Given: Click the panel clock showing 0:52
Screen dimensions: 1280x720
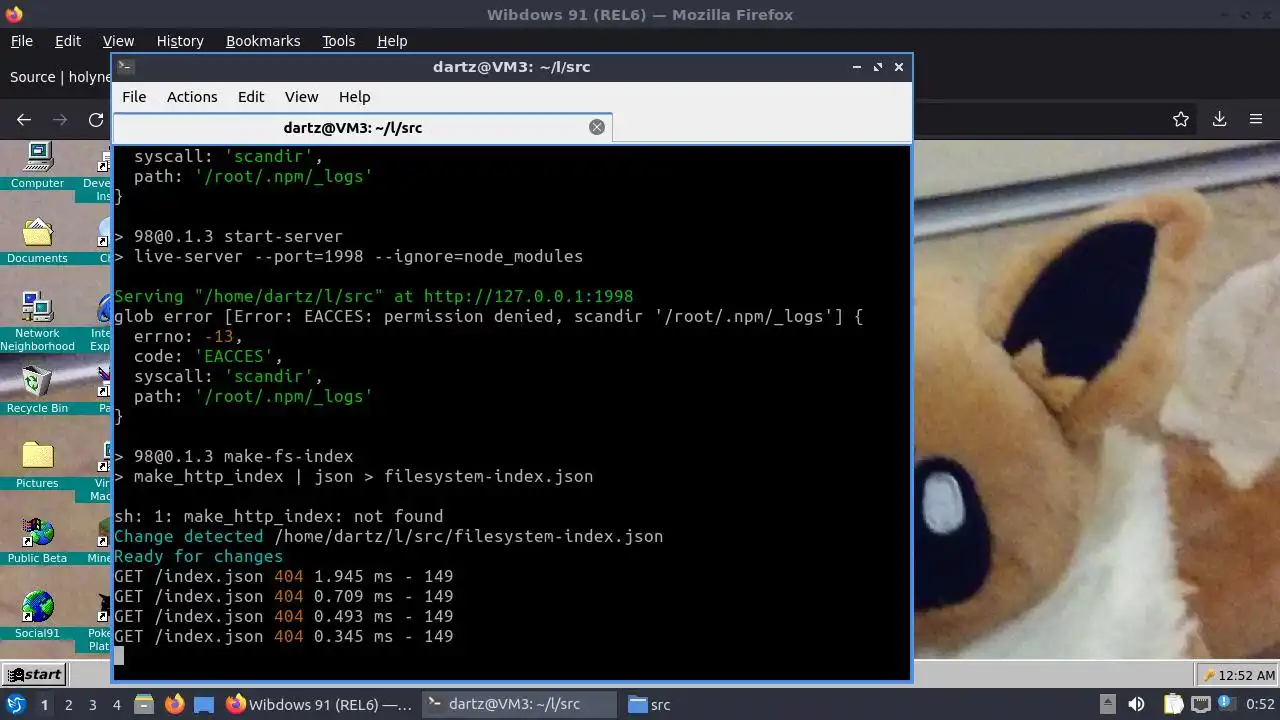Looking at the screenshot, I should [x=1259, y=705].
